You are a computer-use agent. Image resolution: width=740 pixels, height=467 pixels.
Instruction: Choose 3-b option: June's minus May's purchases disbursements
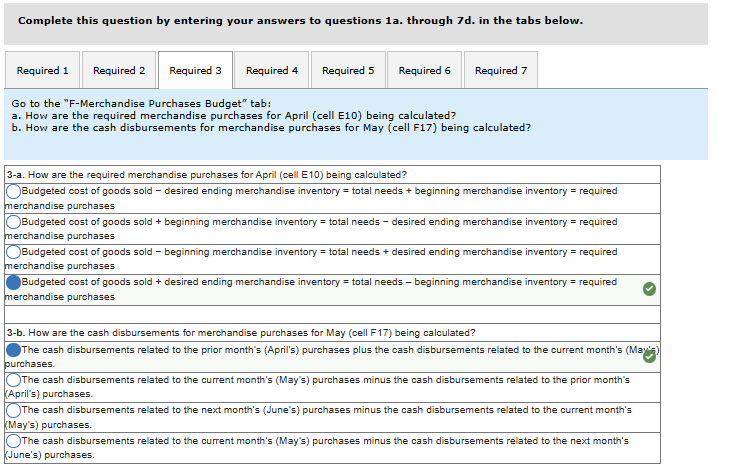click(x=14, y=410)
